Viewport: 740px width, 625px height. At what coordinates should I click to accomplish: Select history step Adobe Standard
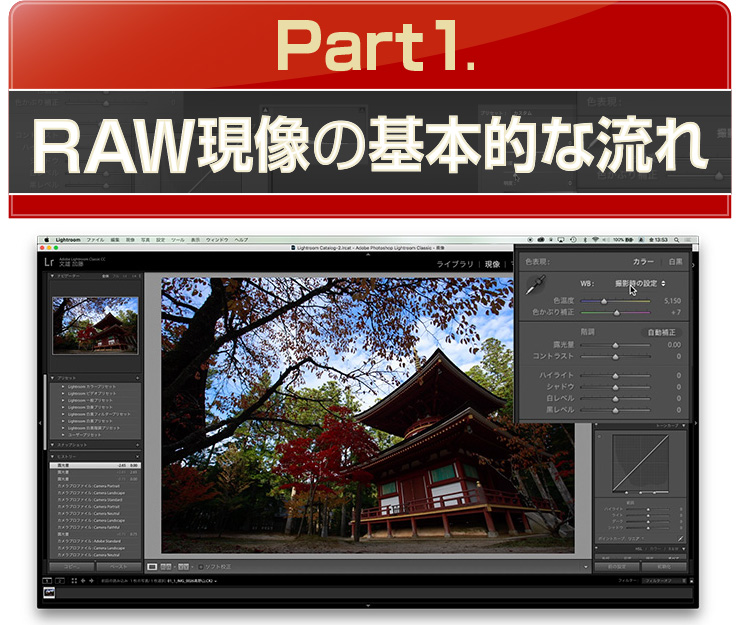coord(95,541)
